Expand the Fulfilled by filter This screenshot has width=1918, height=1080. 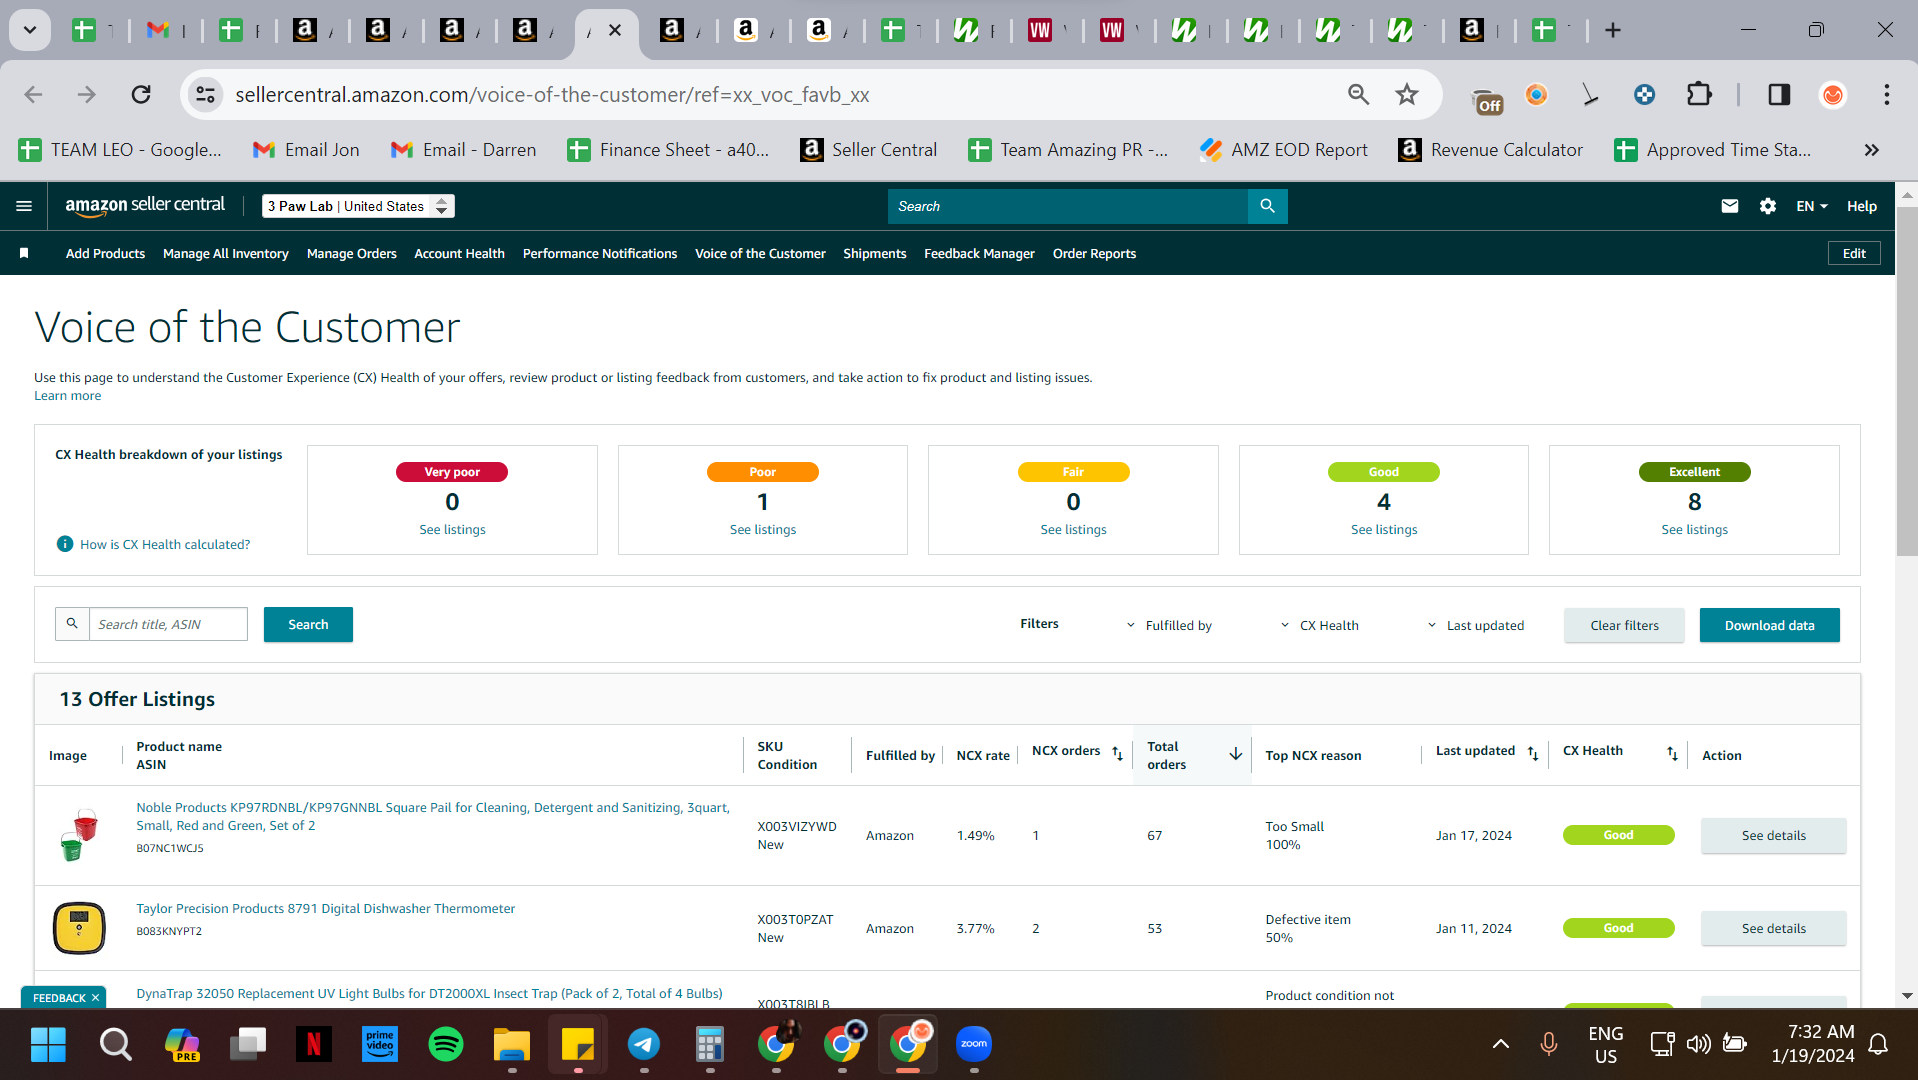pos(1169,625)
